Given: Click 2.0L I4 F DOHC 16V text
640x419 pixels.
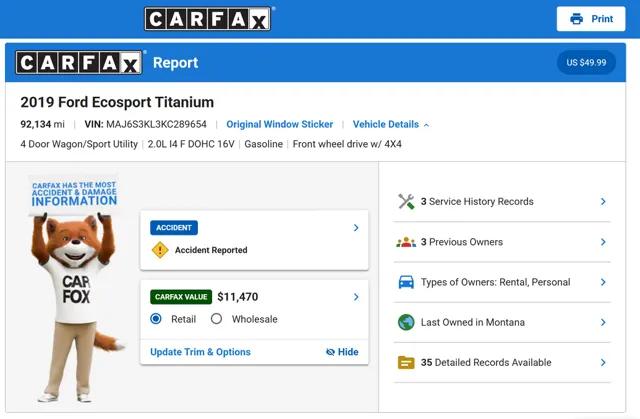Looking at the screenshot, I should 191,144.
